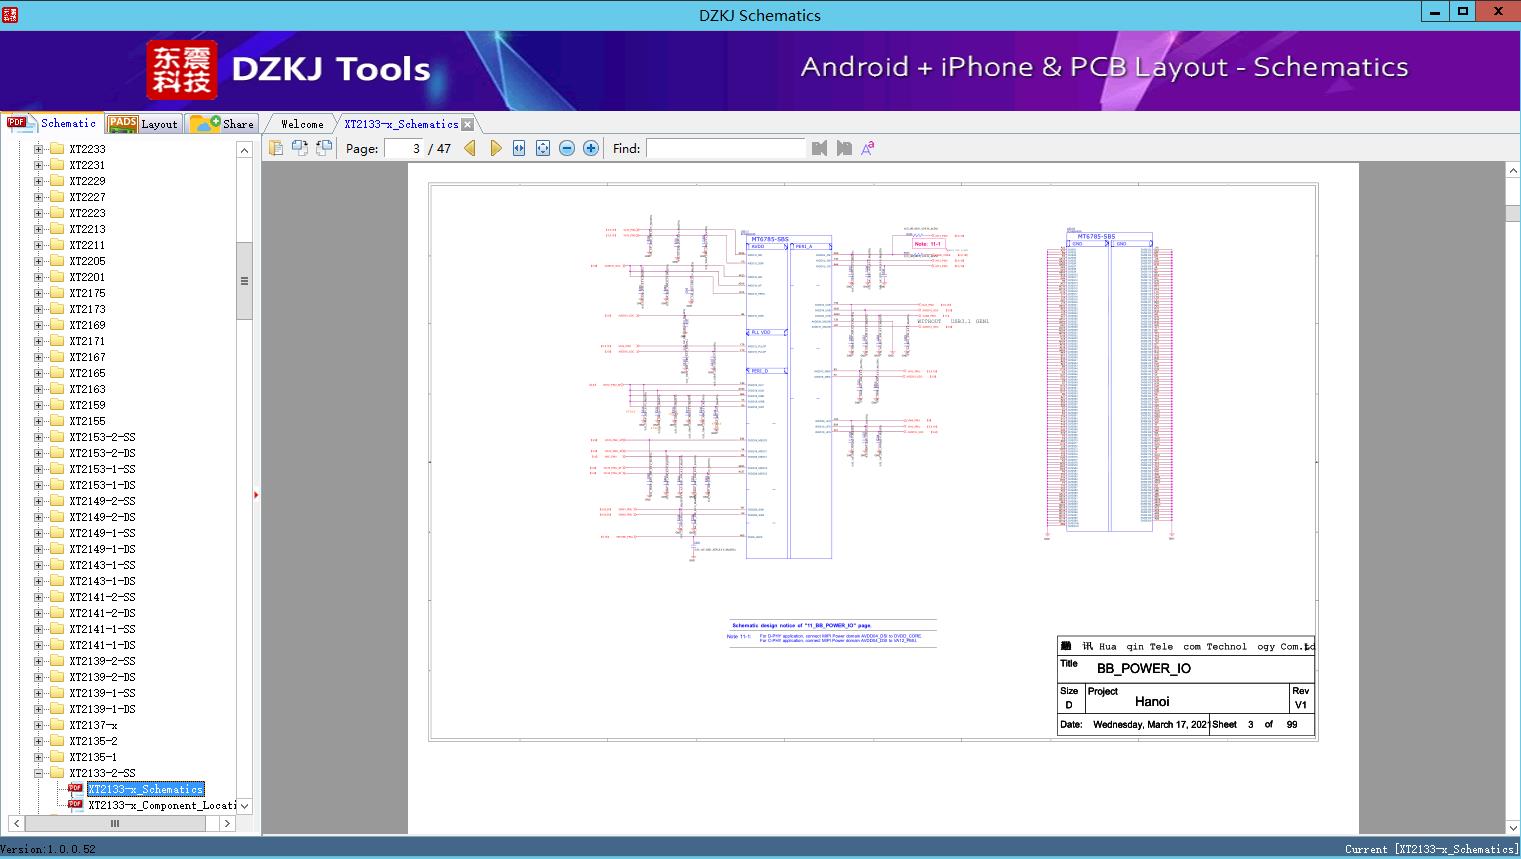Open the XT2133-x_Component_Location file
Screen dimensions: 1521x859
click(x=161, y=805)
